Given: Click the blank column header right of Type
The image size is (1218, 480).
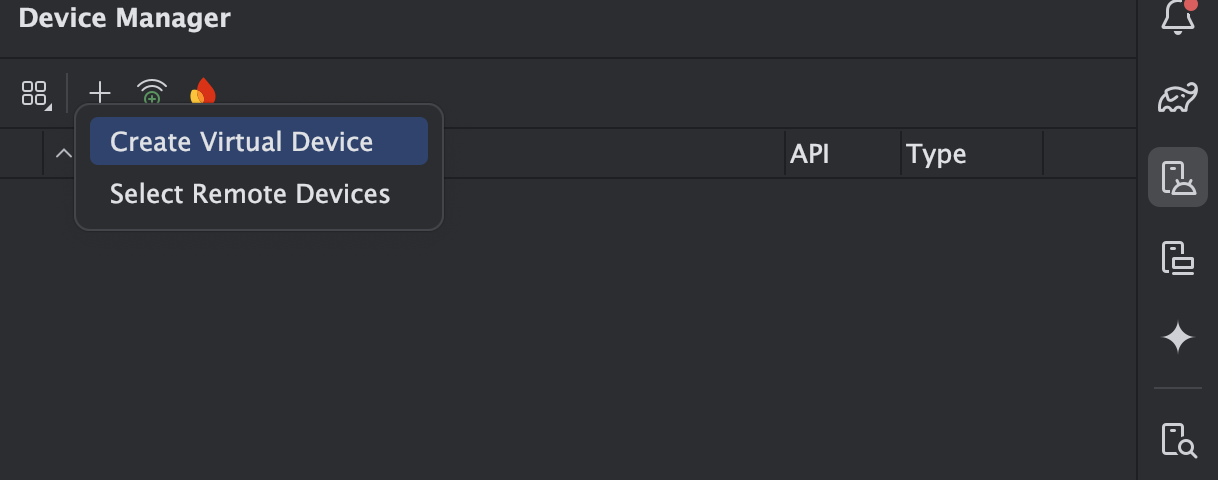Looking at the screenshot, I should 1088,154.
